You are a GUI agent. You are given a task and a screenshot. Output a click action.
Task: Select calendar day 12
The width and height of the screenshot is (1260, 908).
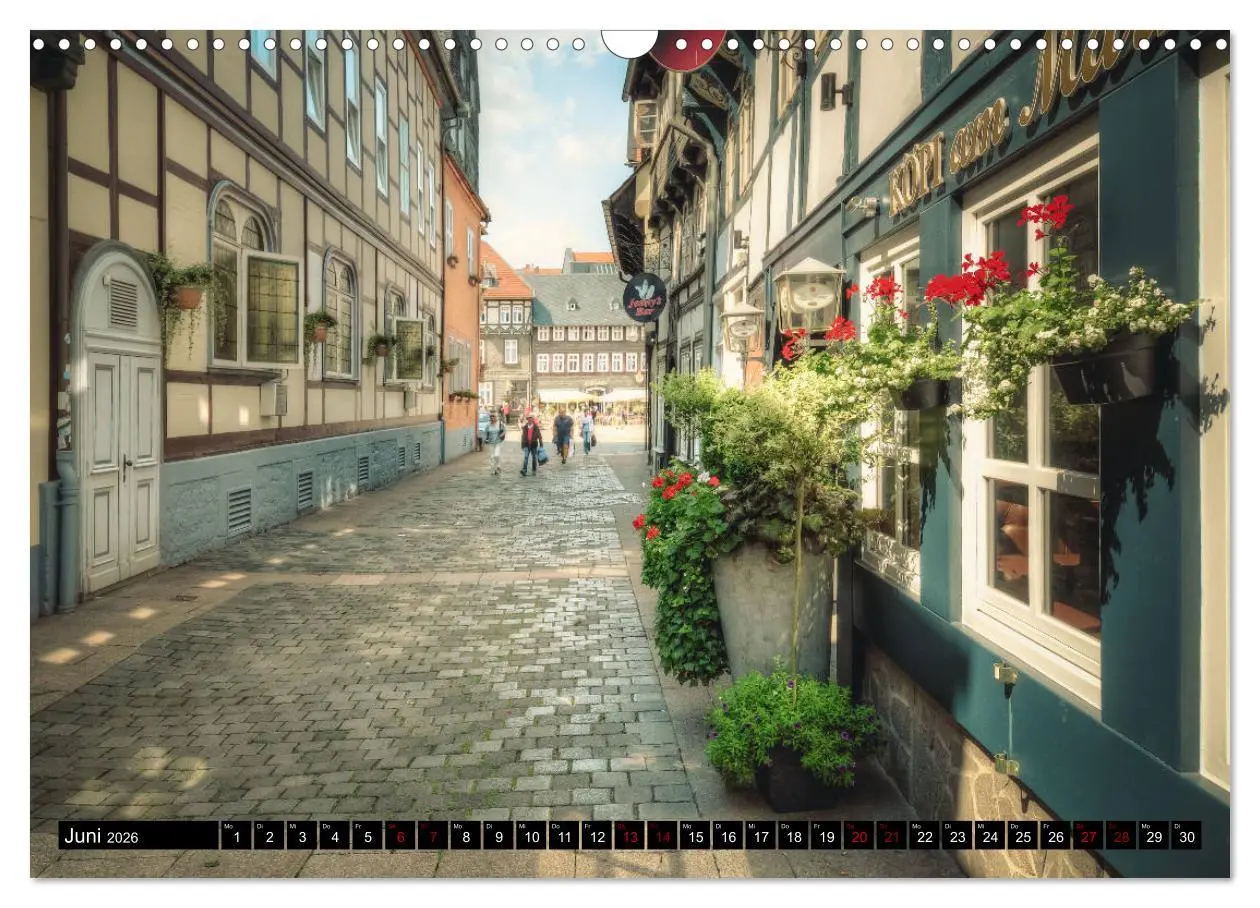pos(597,836)
